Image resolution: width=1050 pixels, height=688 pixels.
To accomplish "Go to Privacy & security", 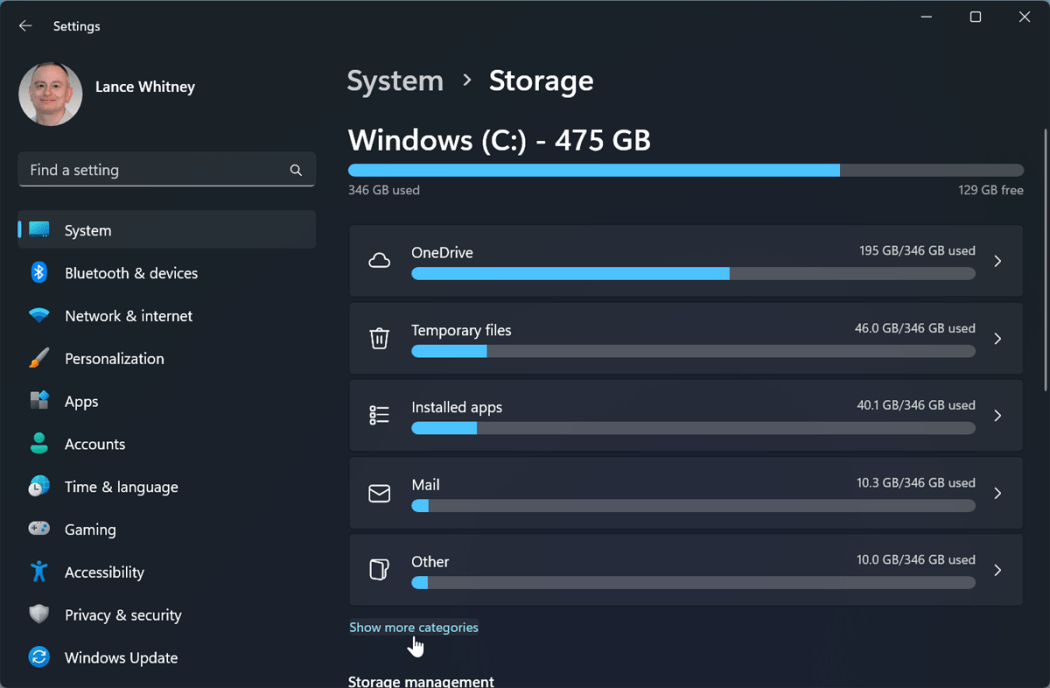I will 123,615.
